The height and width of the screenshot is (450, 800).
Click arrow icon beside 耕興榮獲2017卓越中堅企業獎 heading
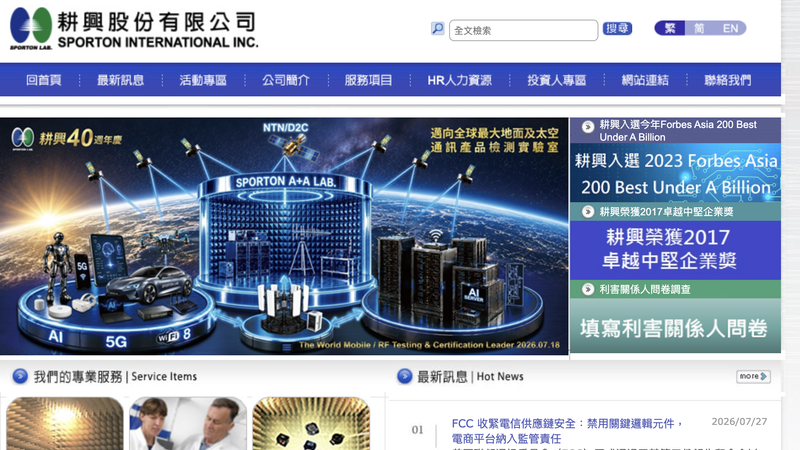[588, 211]
